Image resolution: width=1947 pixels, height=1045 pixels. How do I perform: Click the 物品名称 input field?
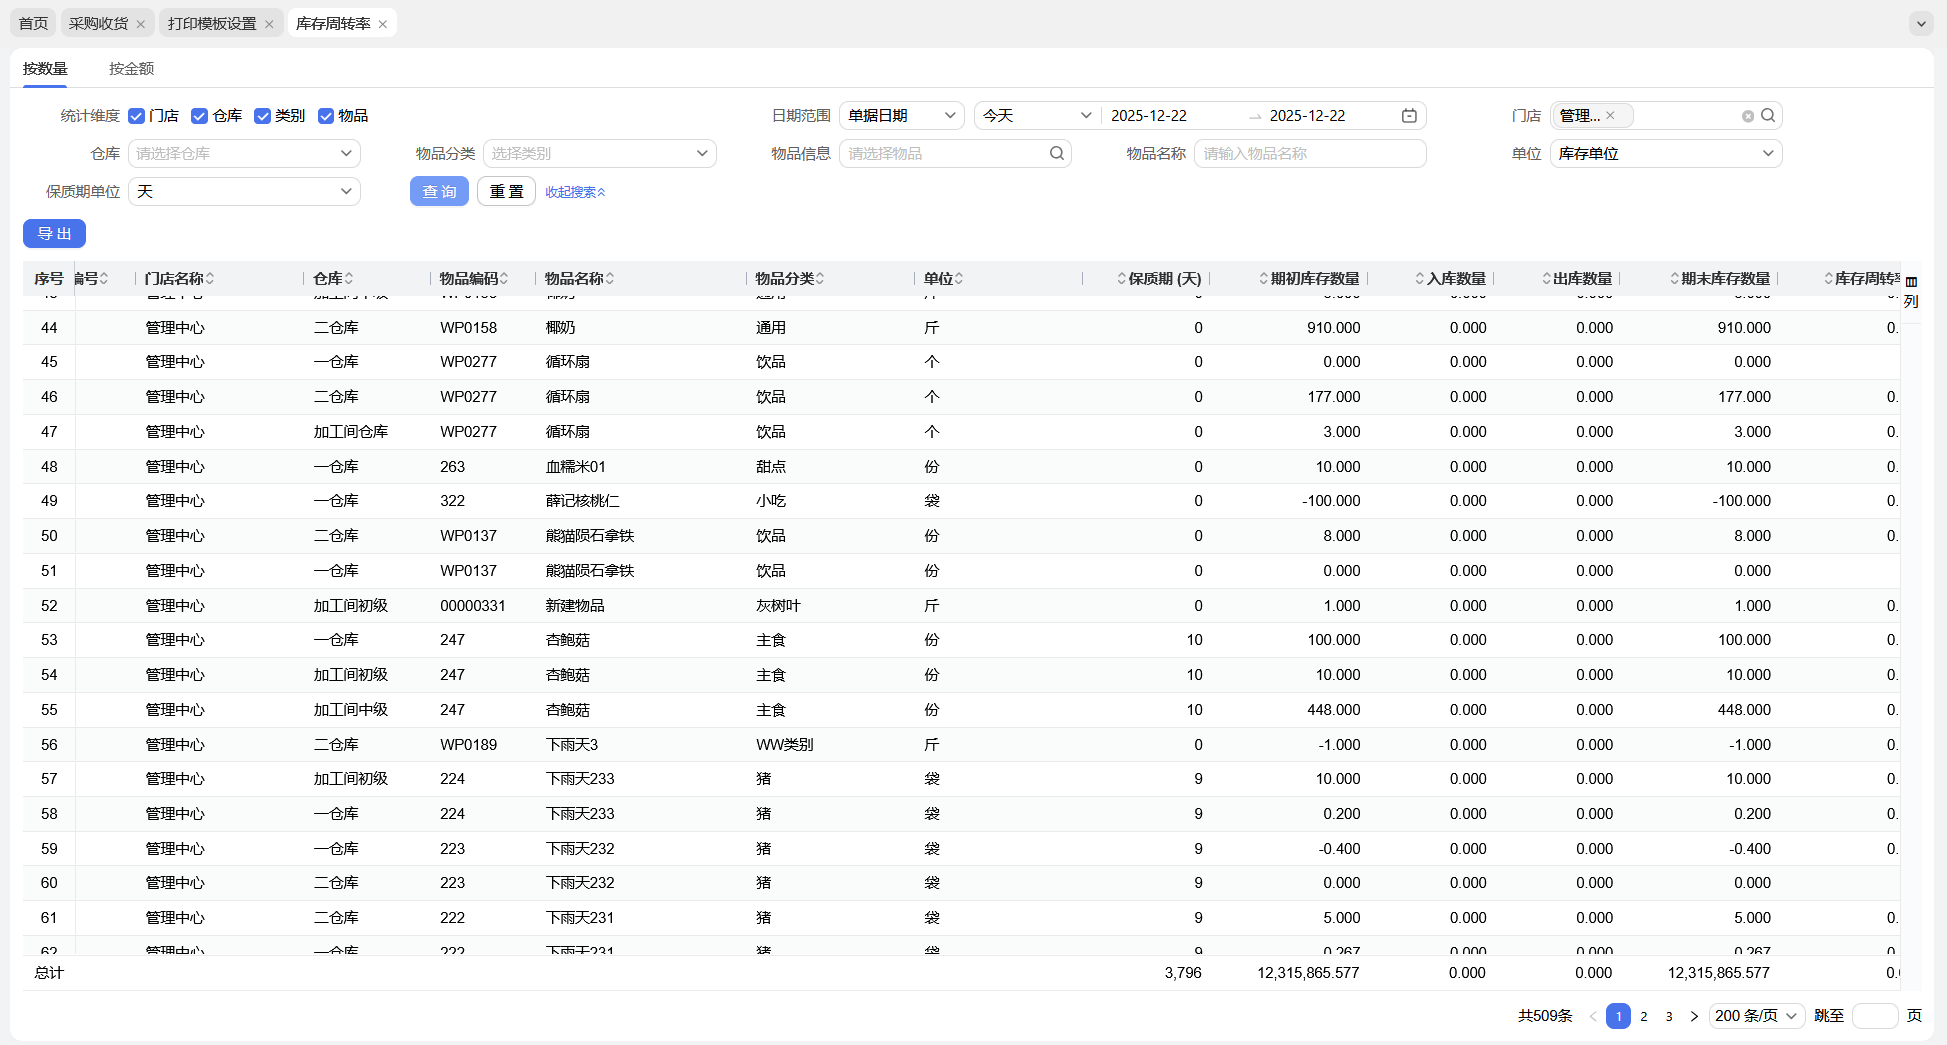[1309, 154]
